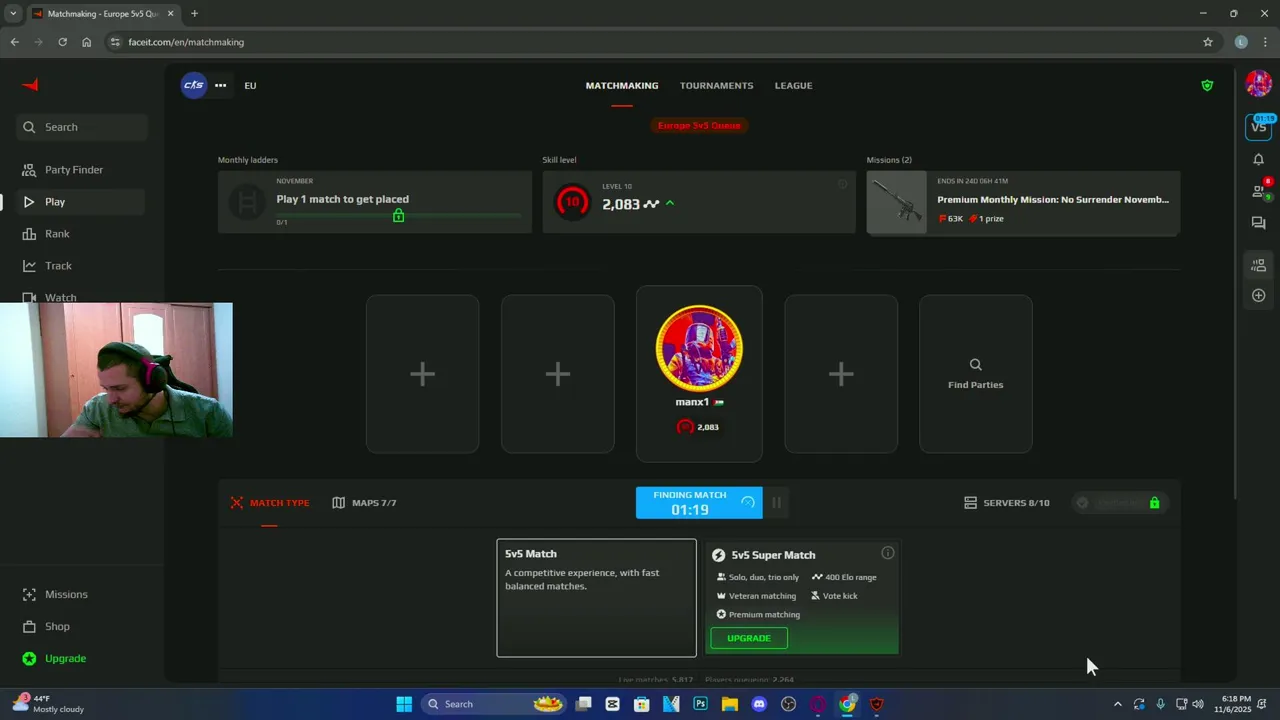Add player to the slot right of manx1
This screenshot has width=1280, height=720.
coord(841,374)
